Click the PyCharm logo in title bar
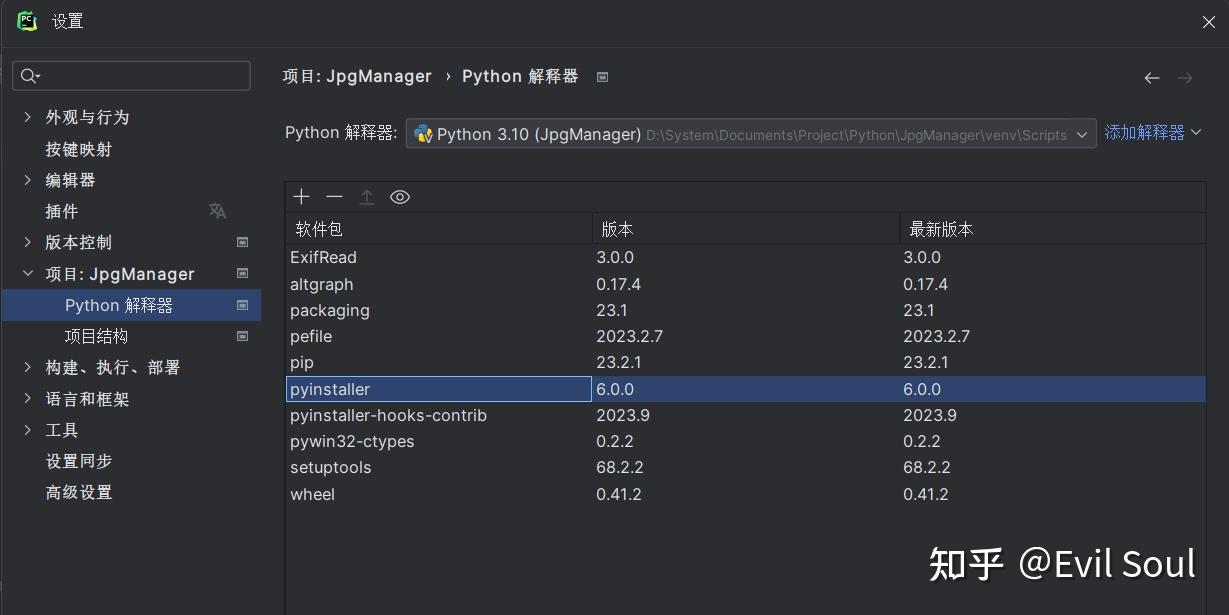Image resolution: width=1229 pixels, height=615 pixels. (27, 21)
